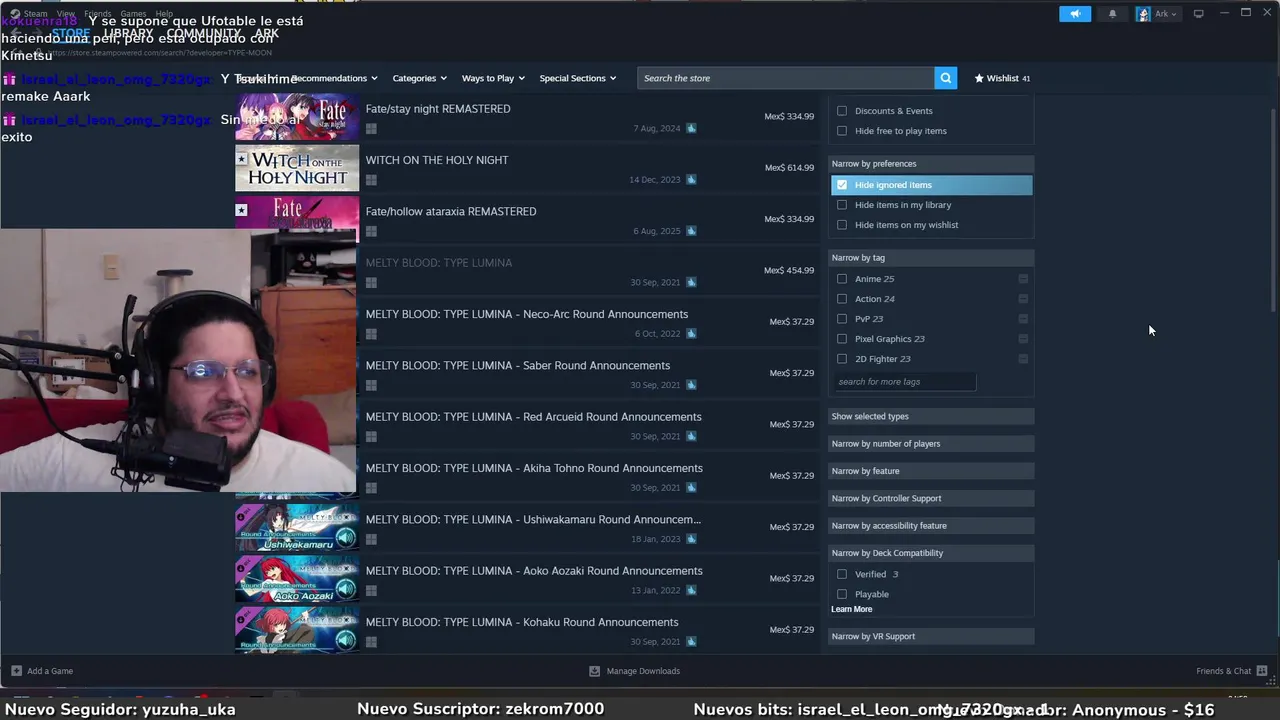Click Windows icon under WITCH ON THE HOLY NIGHT
The image size is (1280, 720).
(371, 180)
